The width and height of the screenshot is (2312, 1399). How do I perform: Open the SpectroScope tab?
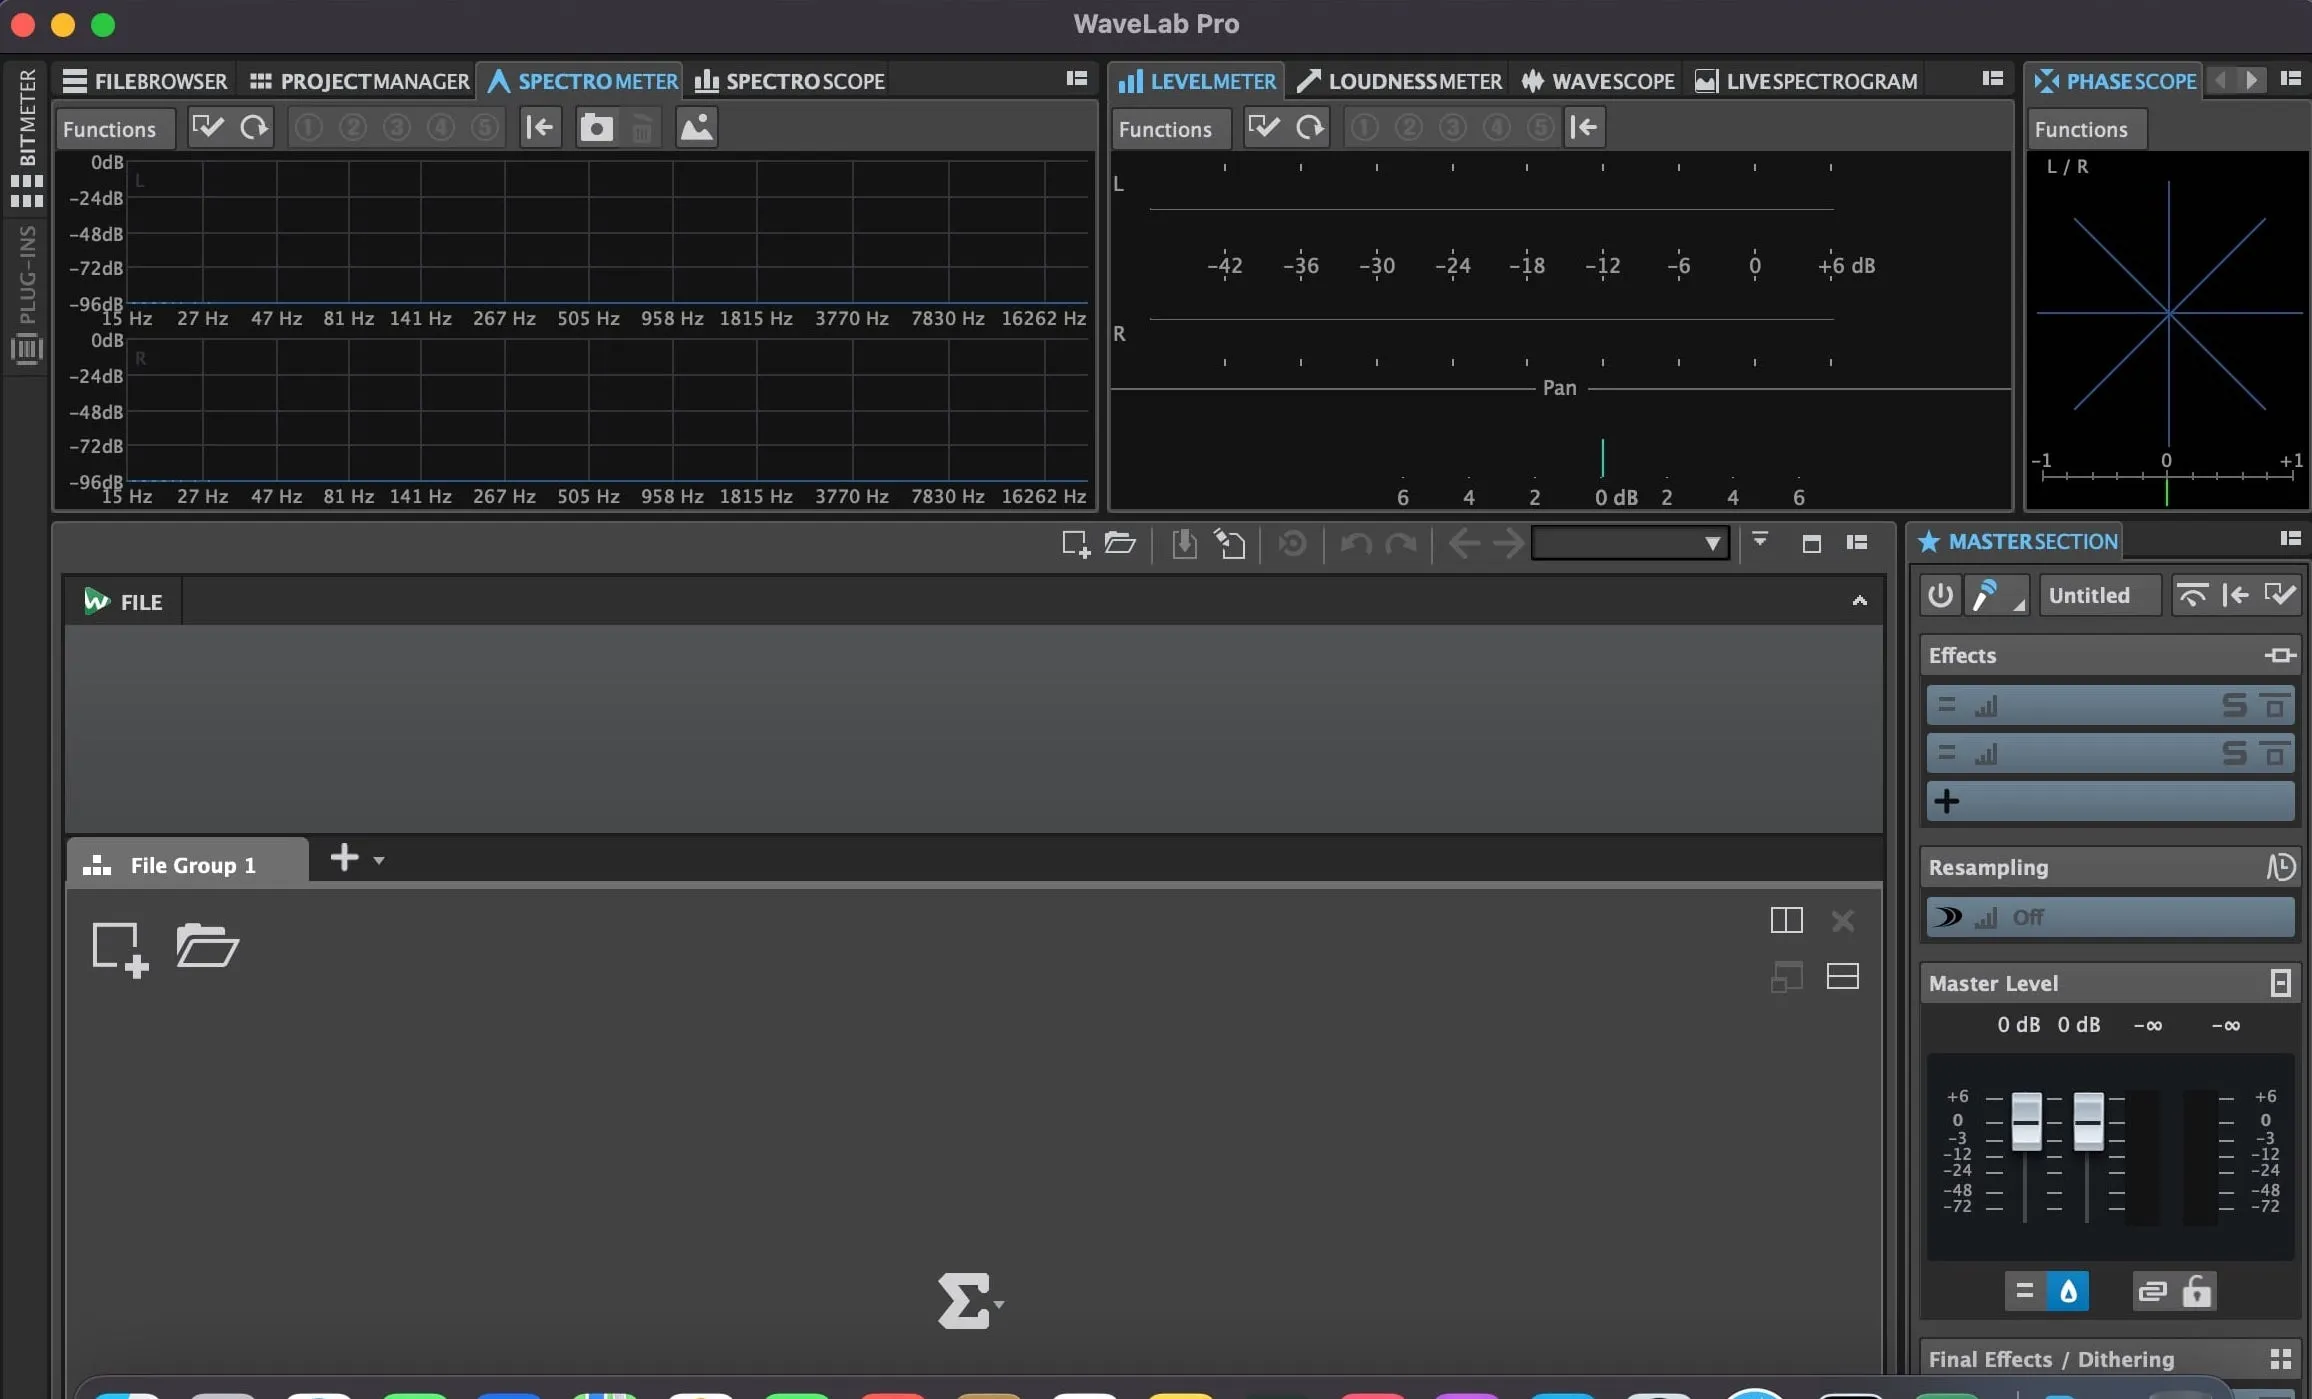coord(790,81)
